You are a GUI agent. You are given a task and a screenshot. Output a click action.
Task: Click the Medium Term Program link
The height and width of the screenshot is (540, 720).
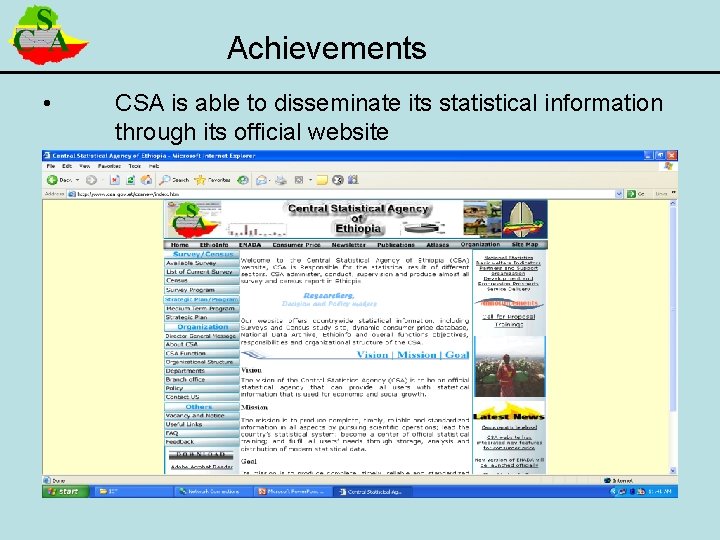(202, 309)
